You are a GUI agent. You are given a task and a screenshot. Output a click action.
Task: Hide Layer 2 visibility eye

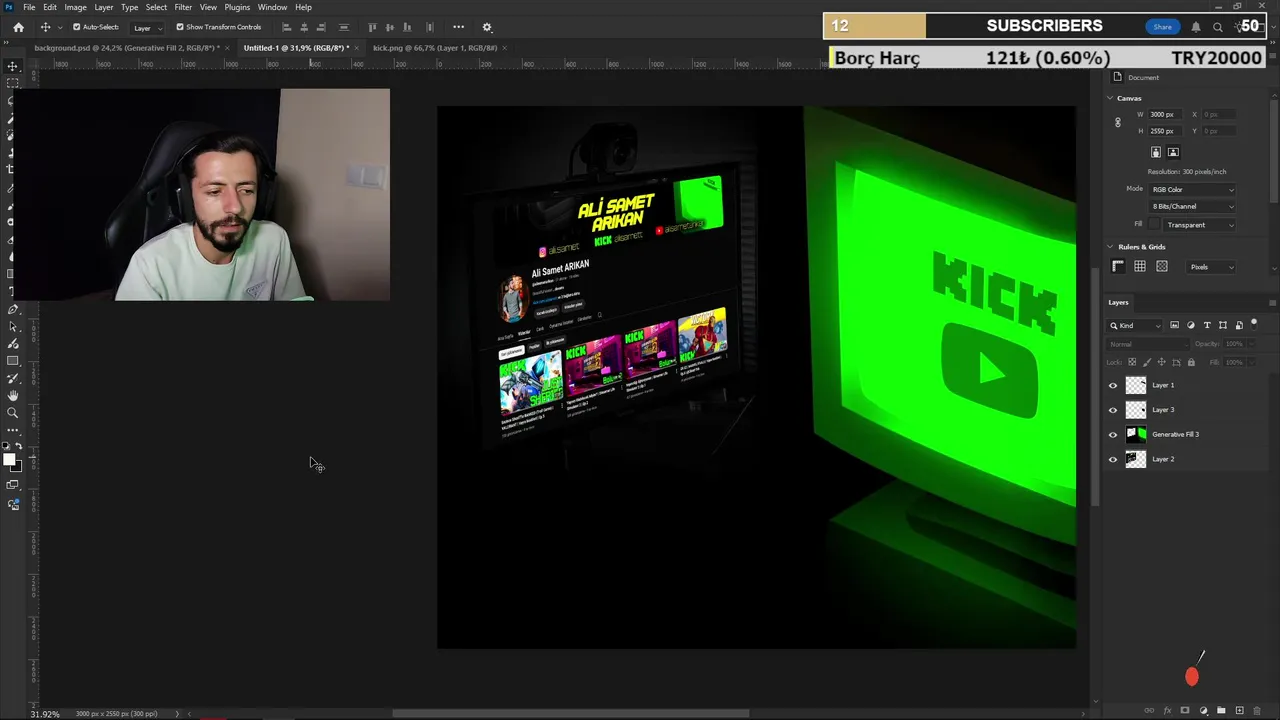tap(1113, 459)
